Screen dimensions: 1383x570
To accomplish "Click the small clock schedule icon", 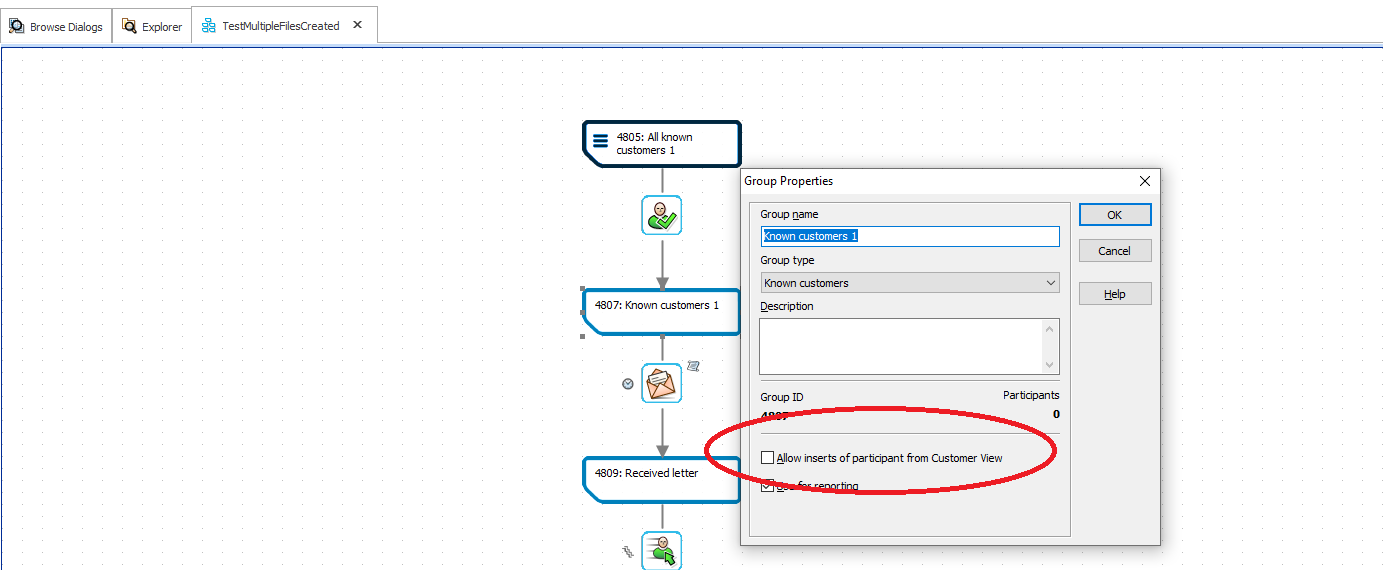I will pos(627,383).
